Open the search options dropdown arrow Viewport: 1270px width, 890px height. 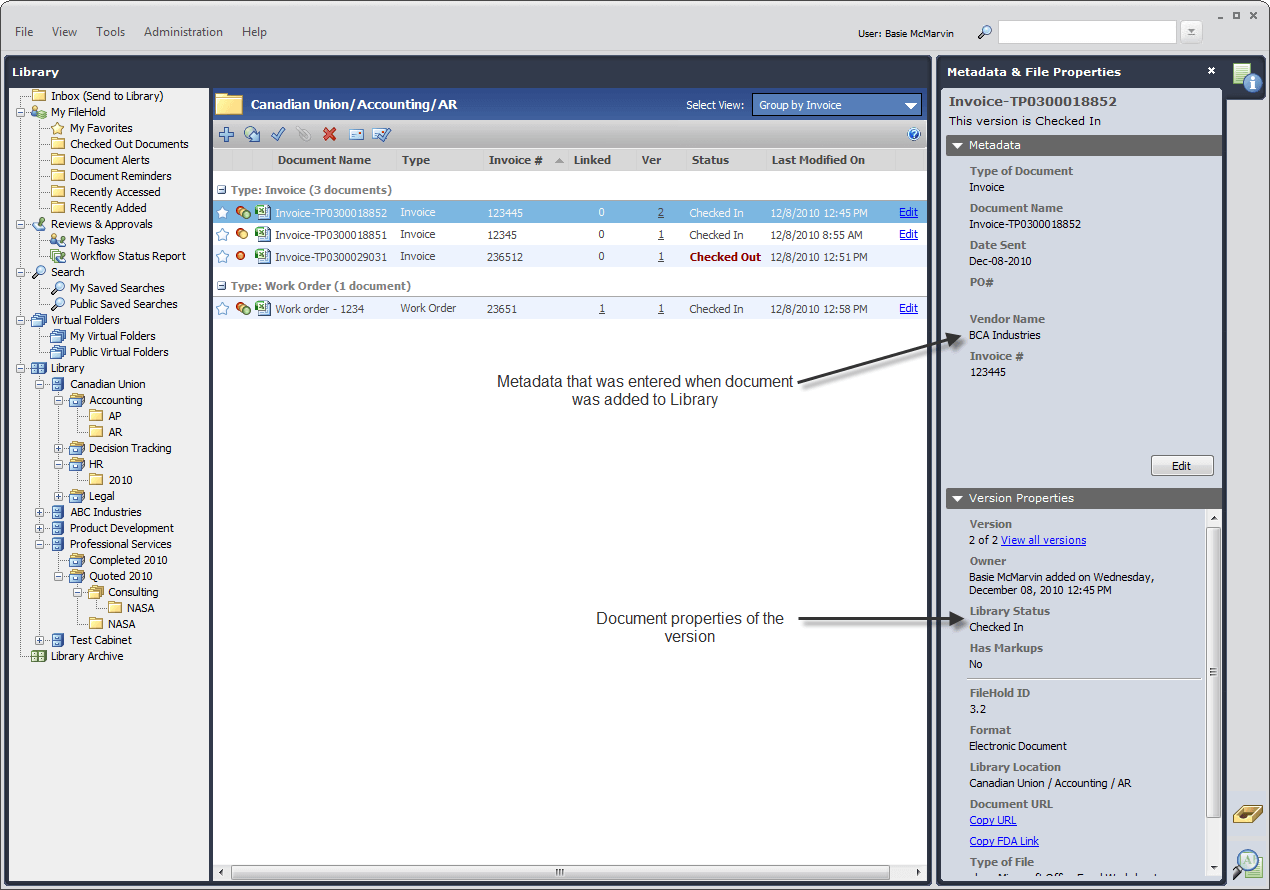(1190, 32)
